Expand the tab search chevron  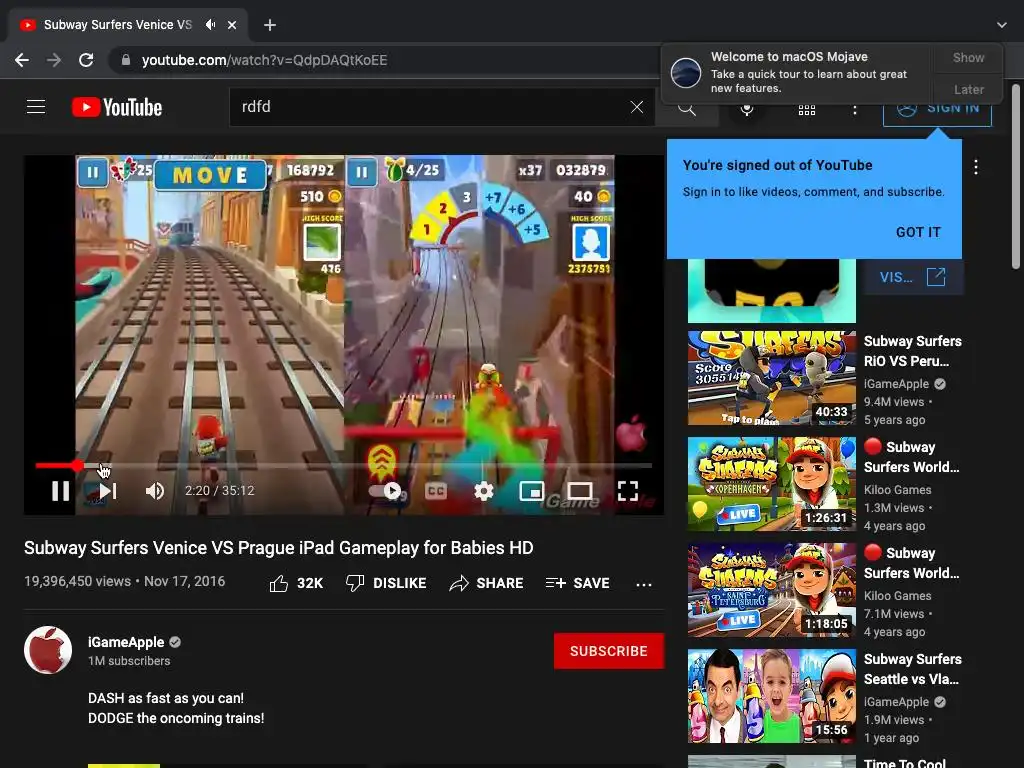pyautogui.click(x=1002, y=25)
